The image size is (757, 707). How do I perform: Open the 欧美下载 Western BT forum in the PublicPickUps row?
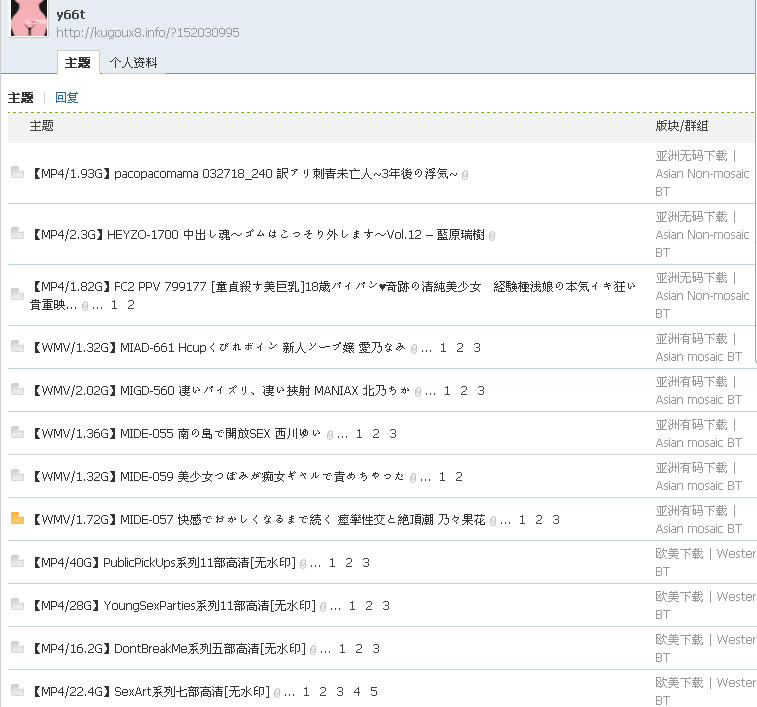point(705,562)
